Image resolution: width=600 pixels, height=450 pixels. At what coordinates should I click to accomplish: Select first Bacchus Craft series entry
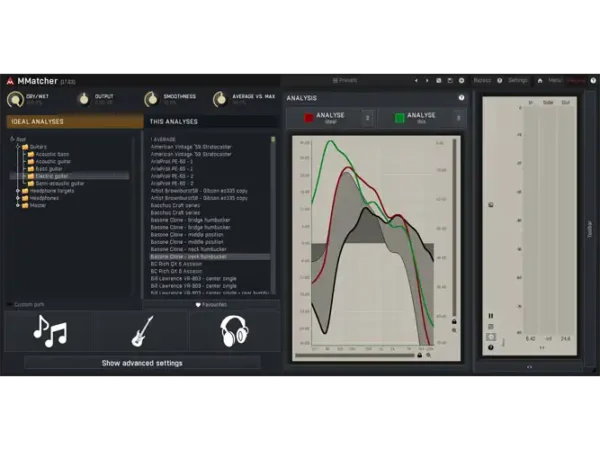pyautogui.click(x=175, y=205)
